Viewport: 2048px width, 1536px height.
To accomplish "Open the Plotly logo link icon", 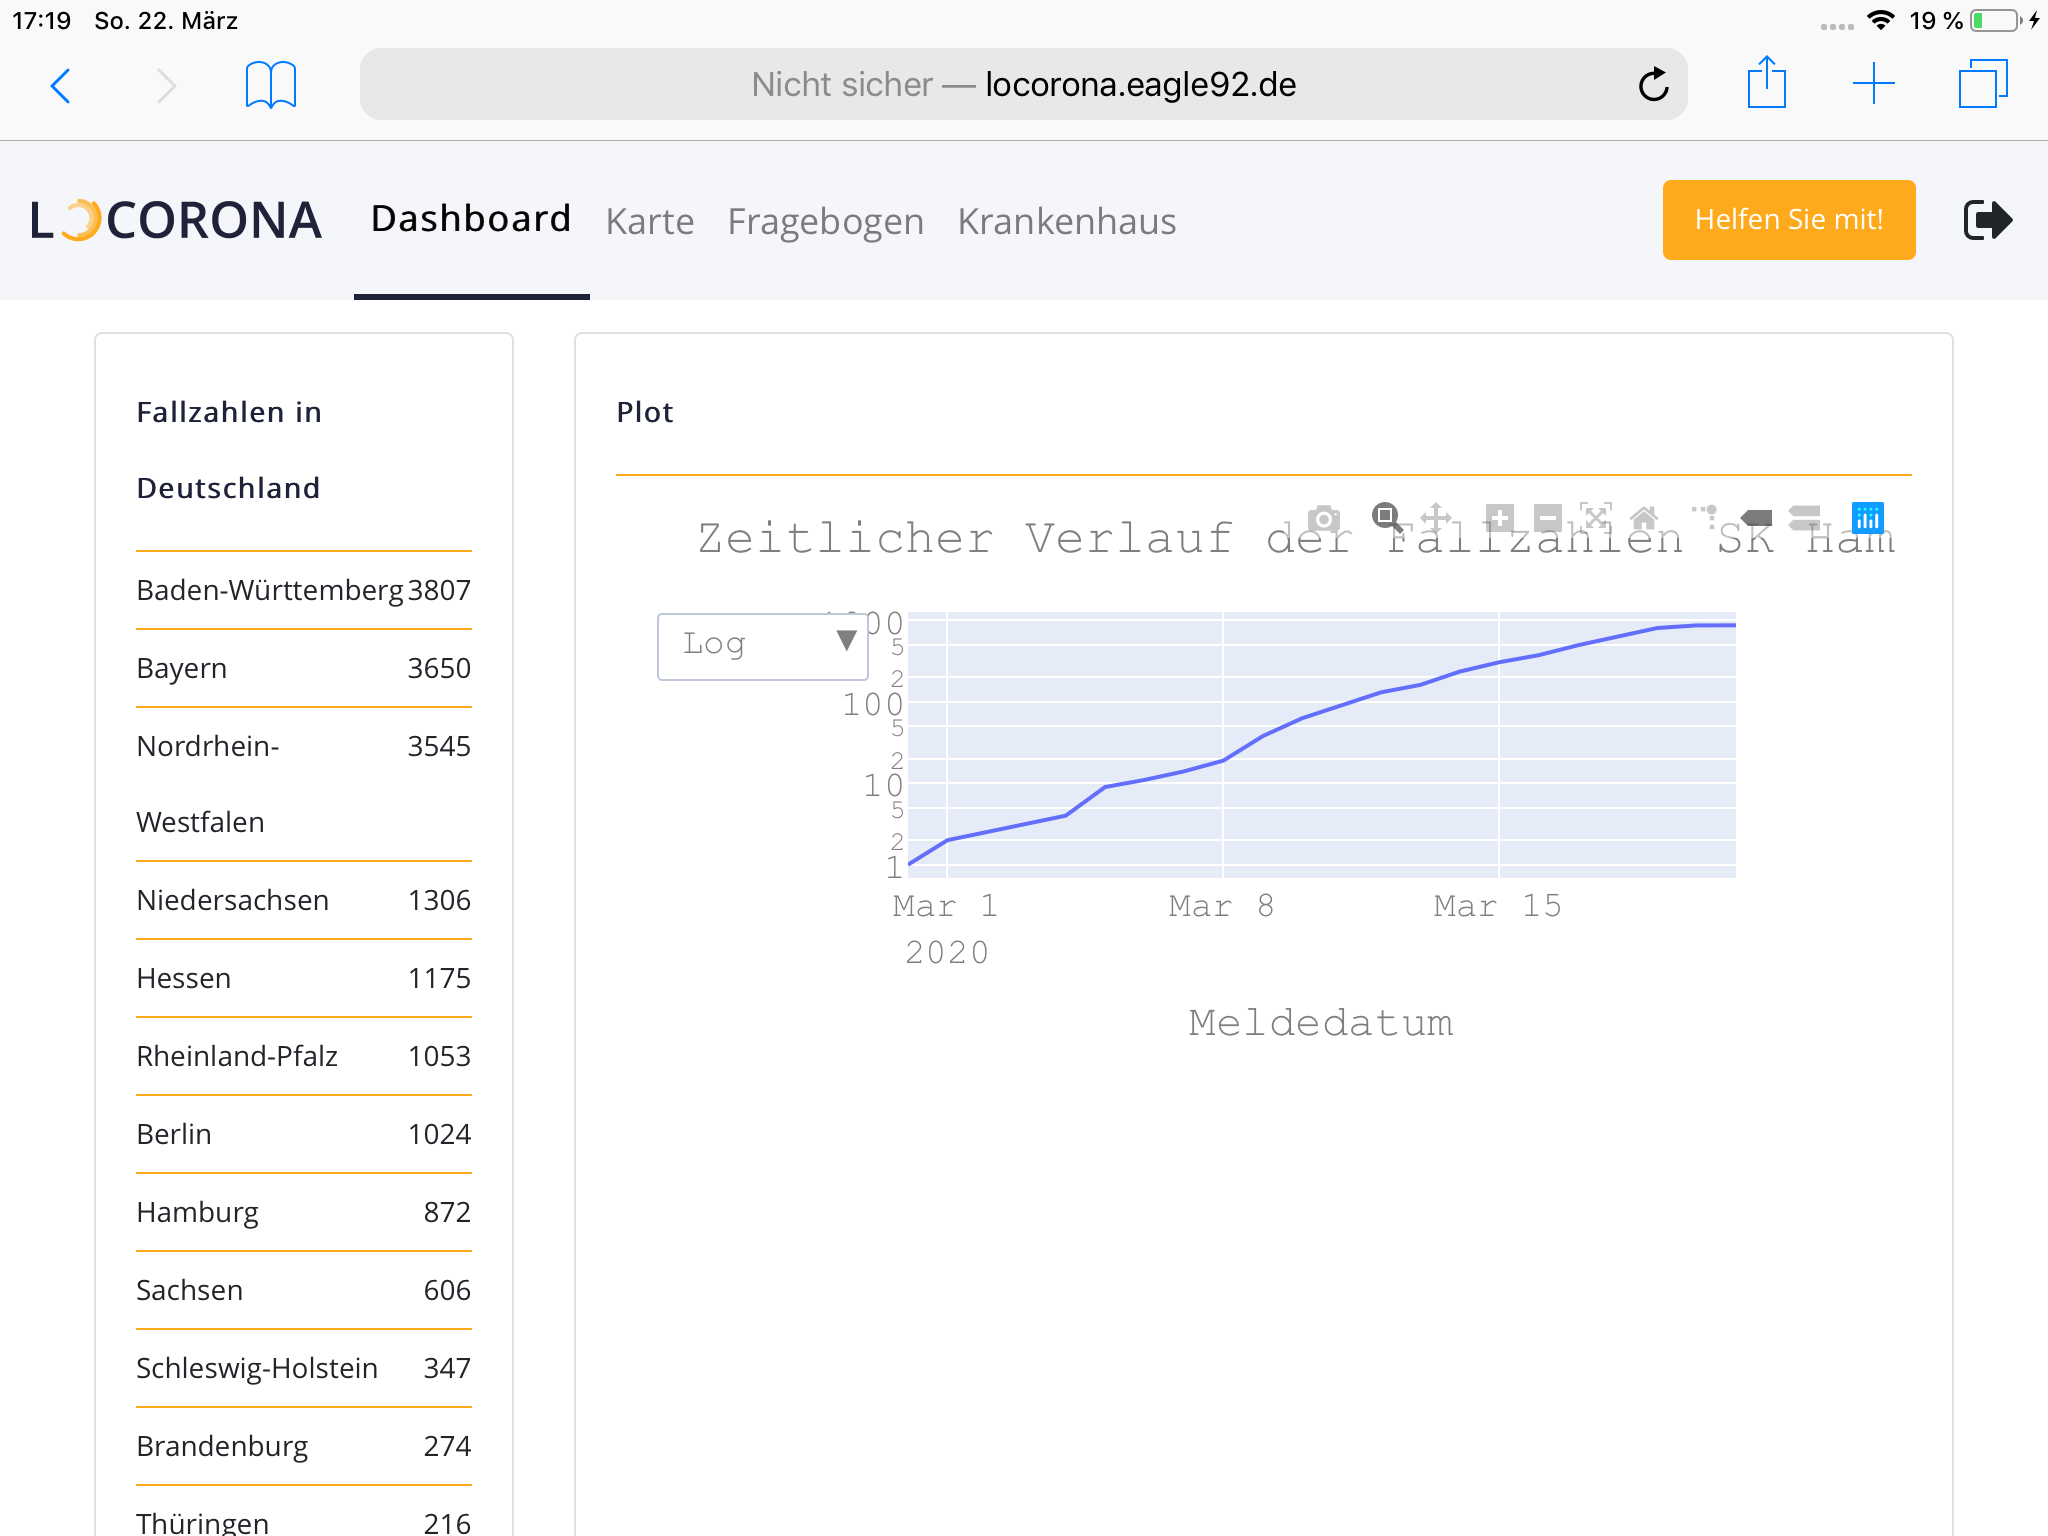I will [x=1867, y=517].
